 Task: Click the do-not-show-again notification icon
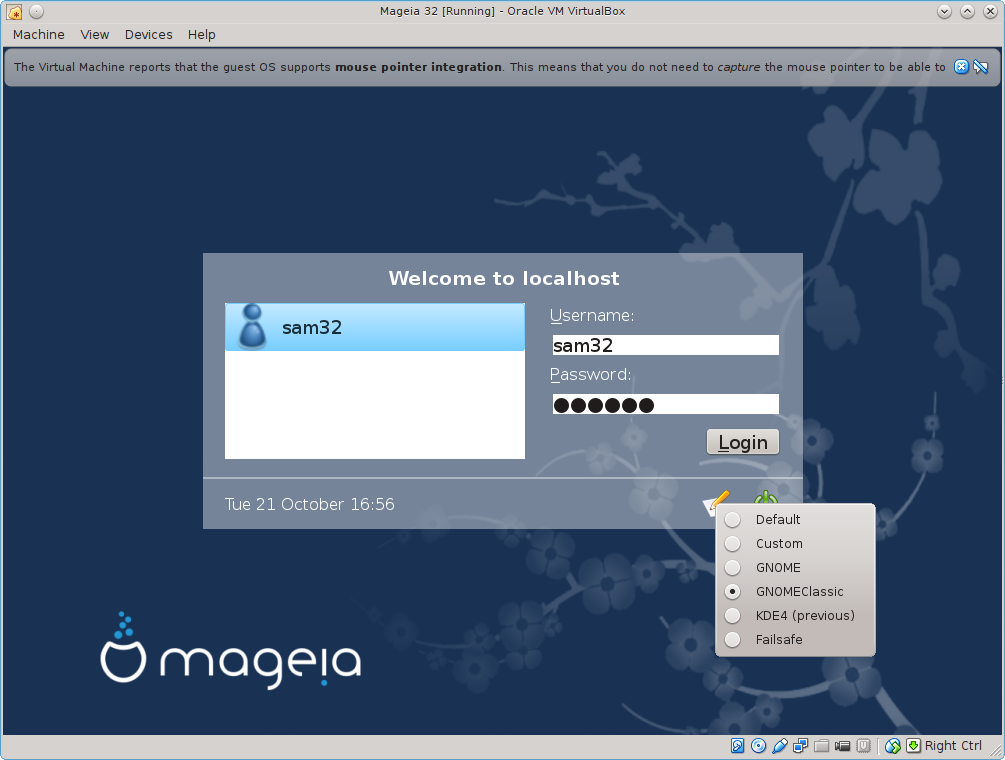click(981, 67)
